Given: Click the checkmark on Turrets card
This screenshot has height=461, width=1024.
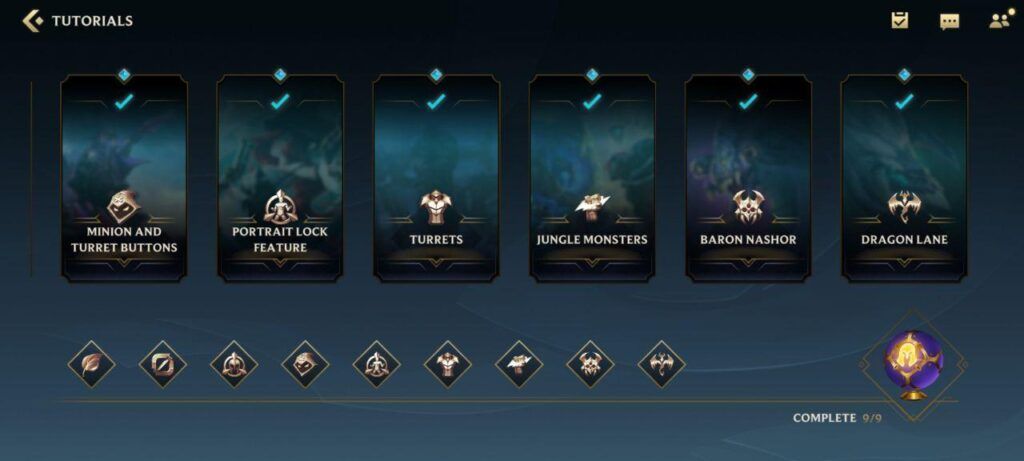Looking at the screenshot, I should click(x=436, y=101).
